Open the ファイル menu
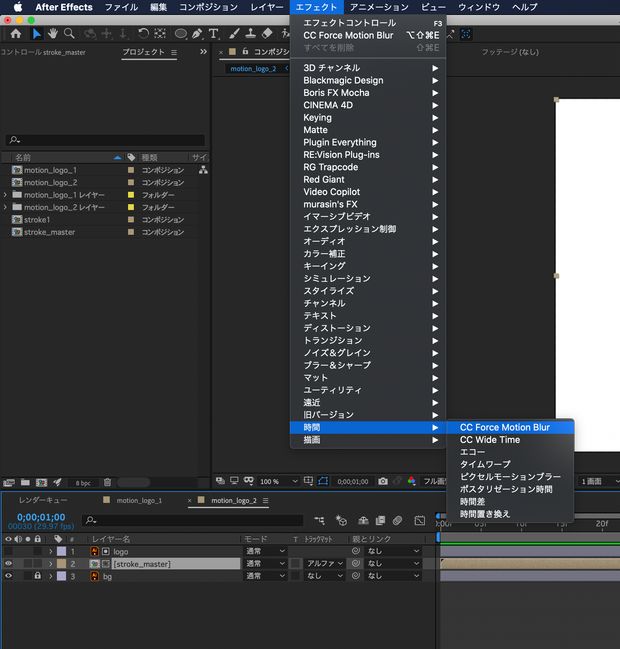Screen dimensions: 620x649 tap(121, 7)
